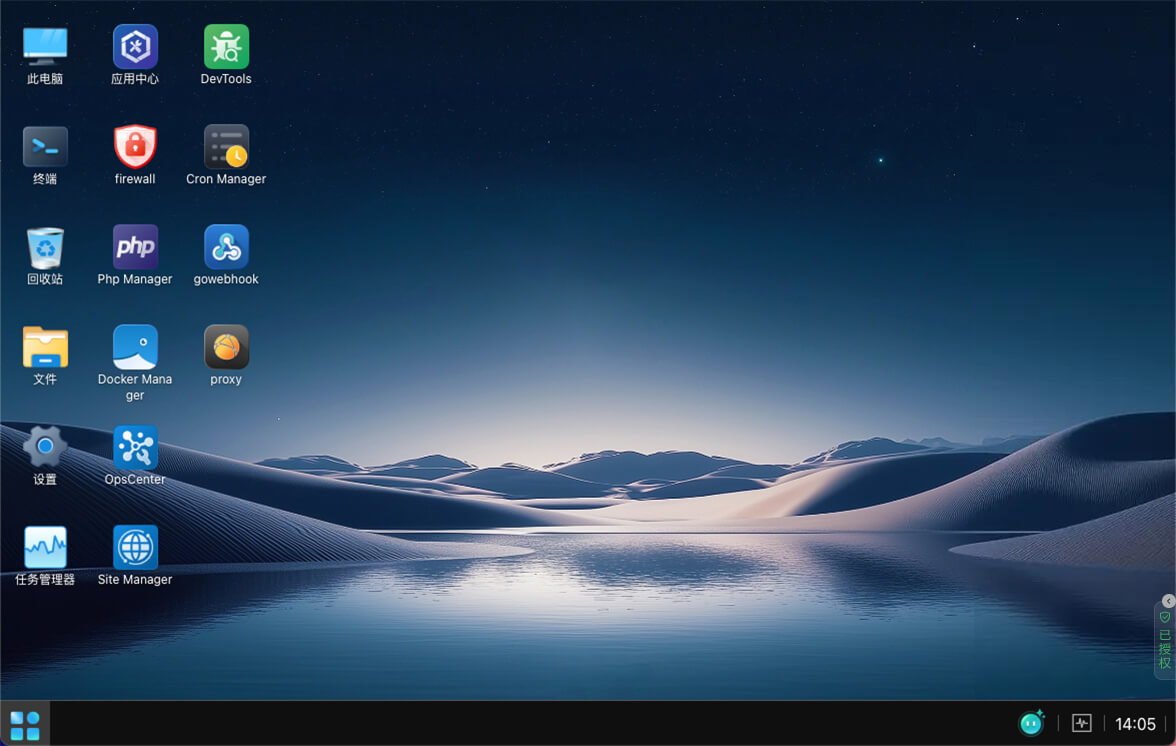Open the 终端 terminal icon

coord(45,147)
